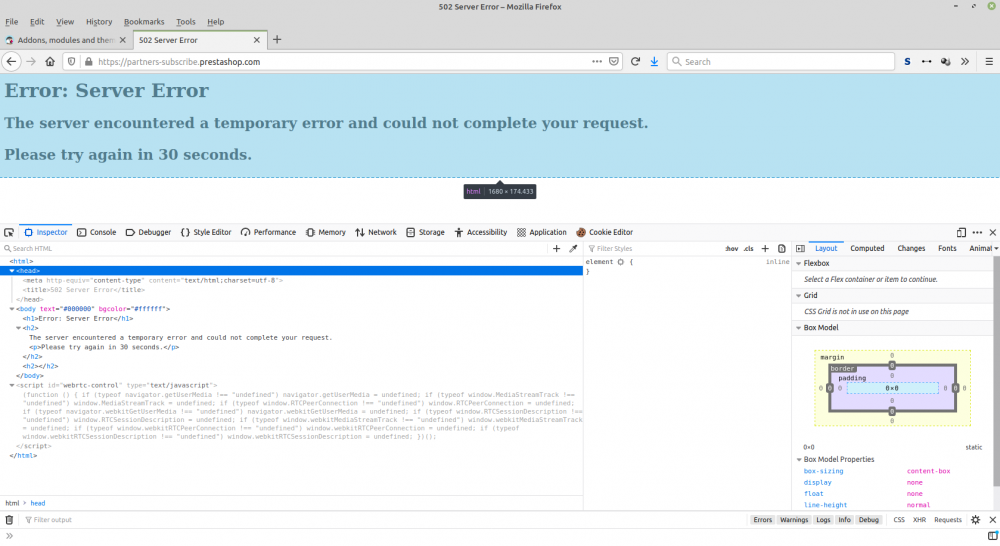Toggle Responsive Design Mode icon
The image size is (1000, 546).
961,232
